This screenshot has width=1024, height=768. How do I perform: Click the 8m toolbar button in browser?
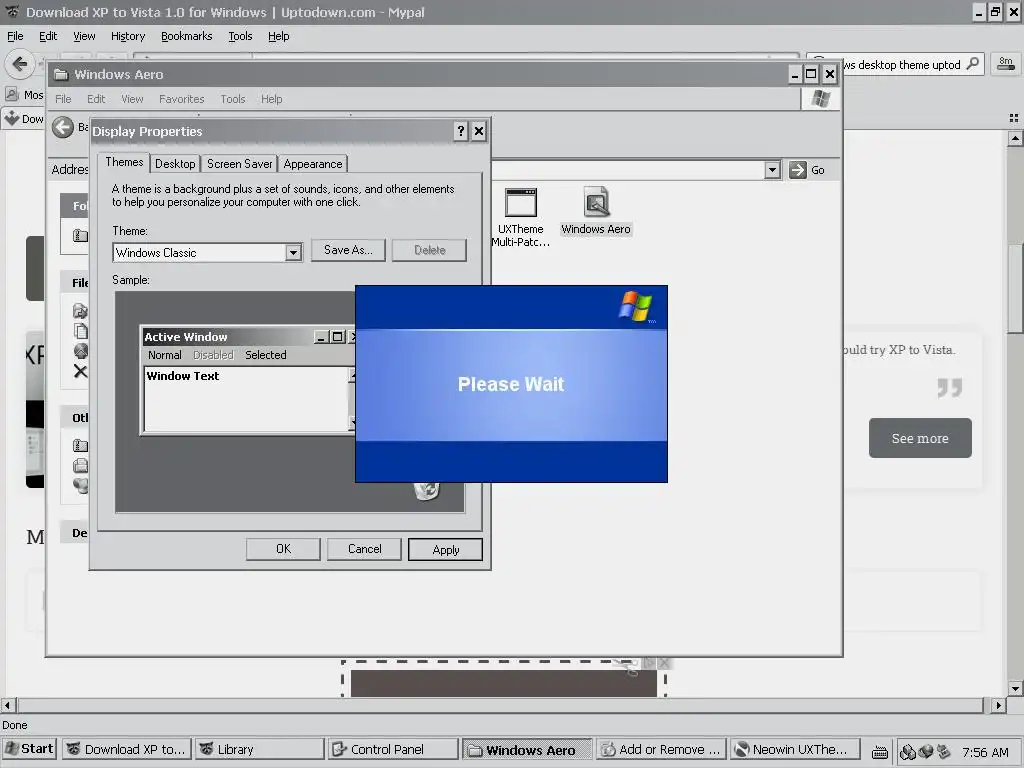click(1006, 63)
